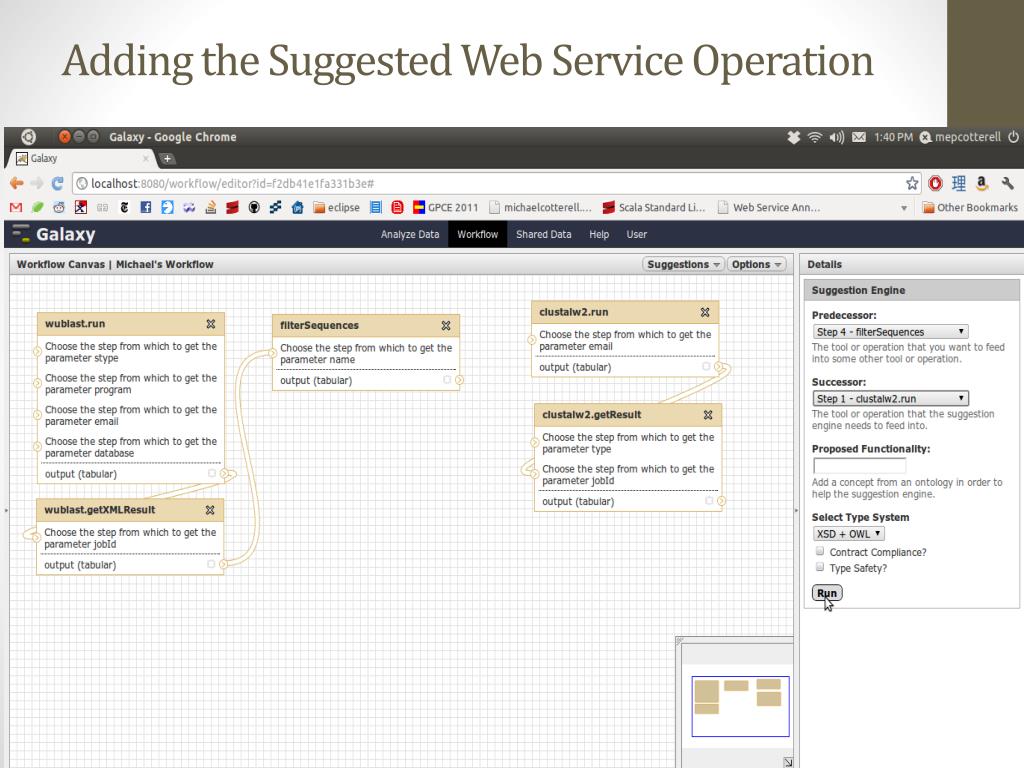The height and width of the screenshot is (768, 1024).
Task: Open the eclipse bookmarks folder
Action: (336, 208)
